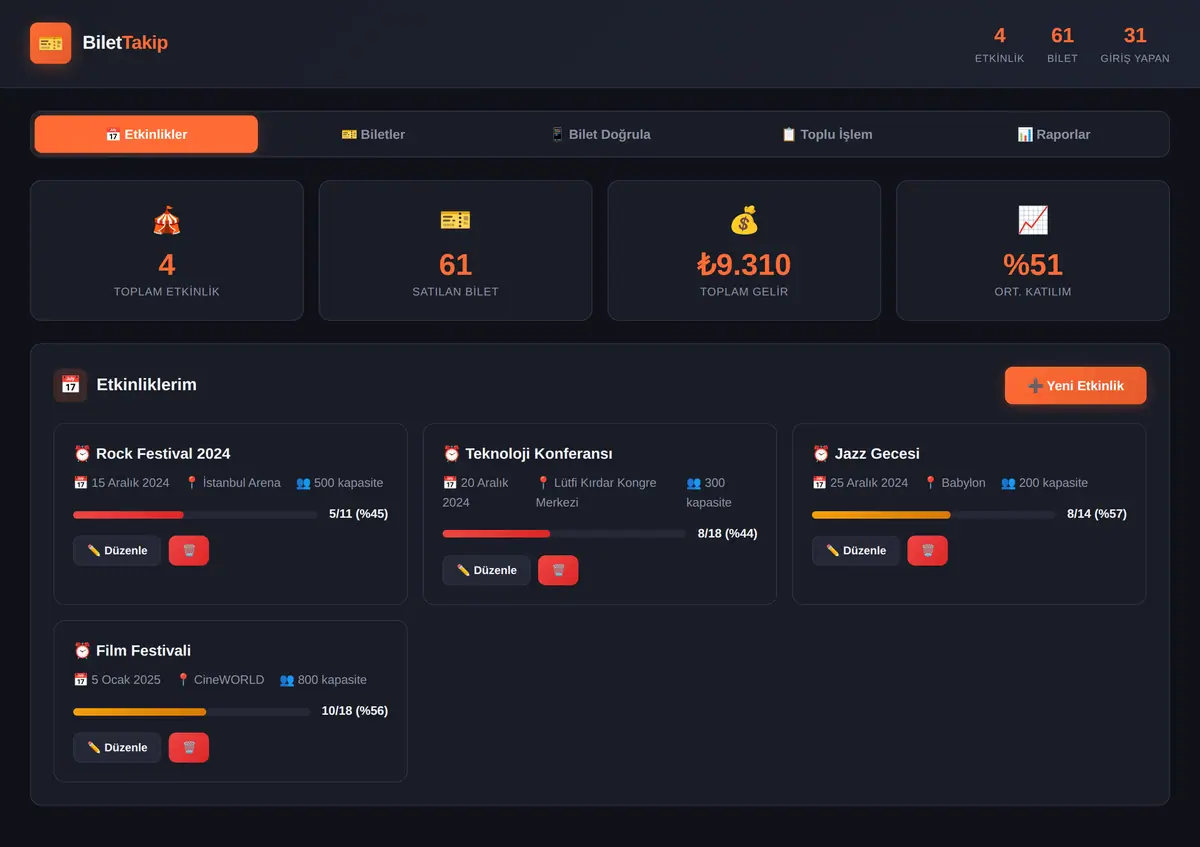Delete the Film Festivali event
The height and width of the screenshot is (847, 1200).
[x=189, y=748]
